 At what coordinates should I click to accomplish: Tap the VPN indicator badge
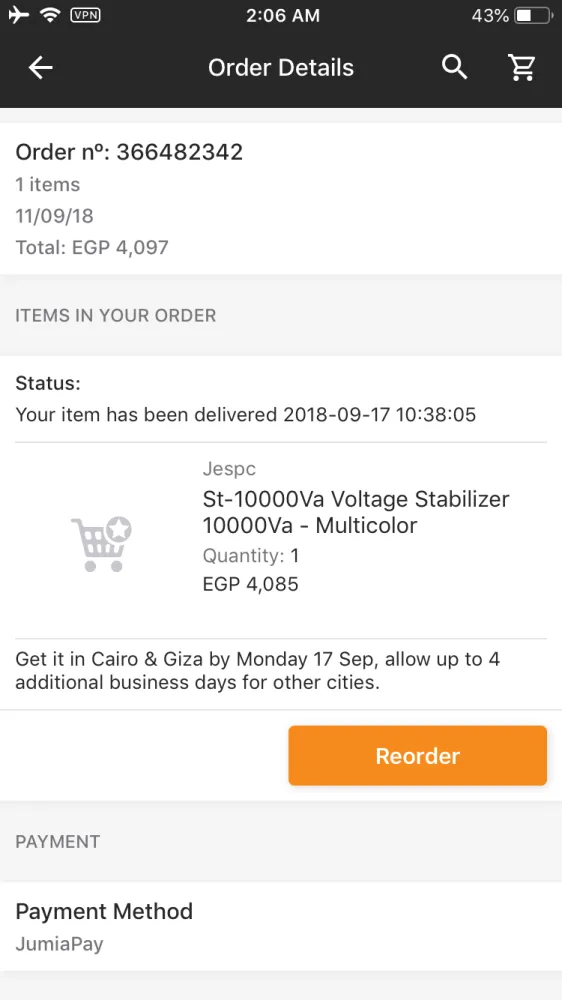click(x=85, y=15)
